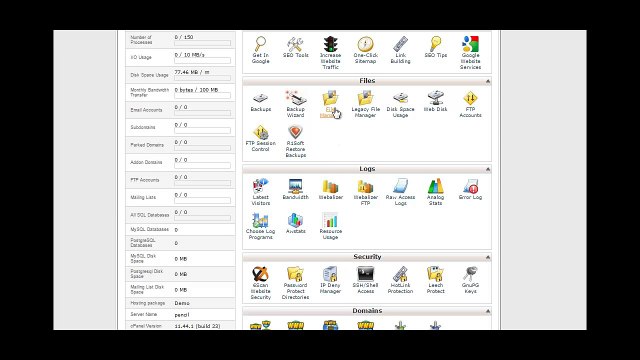
Task: Open Backups in Files section
Action: coord(260,101)
